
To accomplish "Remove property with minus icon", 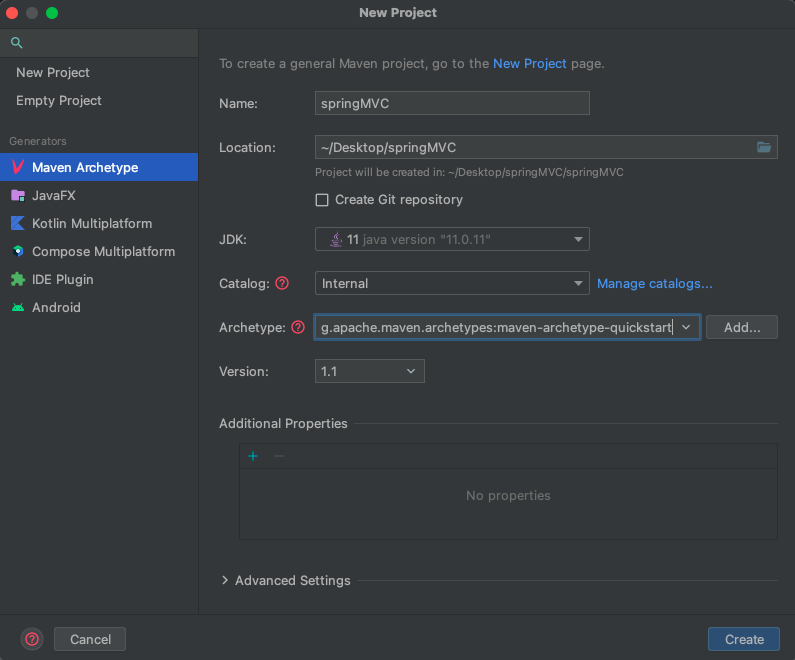I will tap(279, 456).
